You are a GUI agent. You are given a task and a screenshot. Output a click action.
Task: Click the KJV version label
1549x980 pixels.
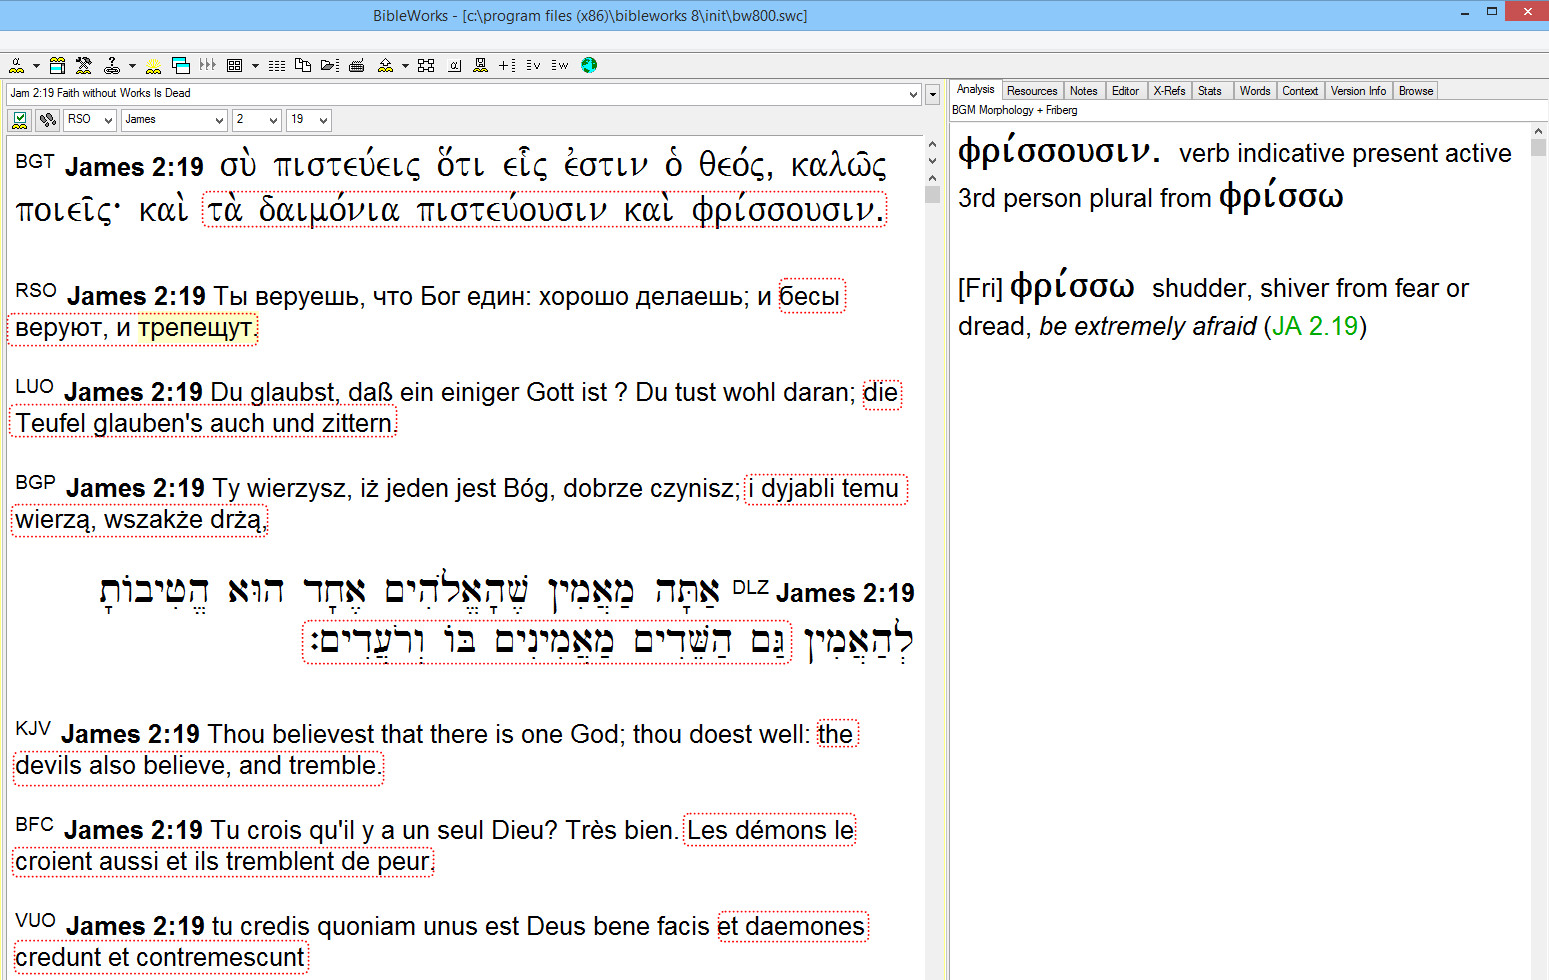(33, 728)
